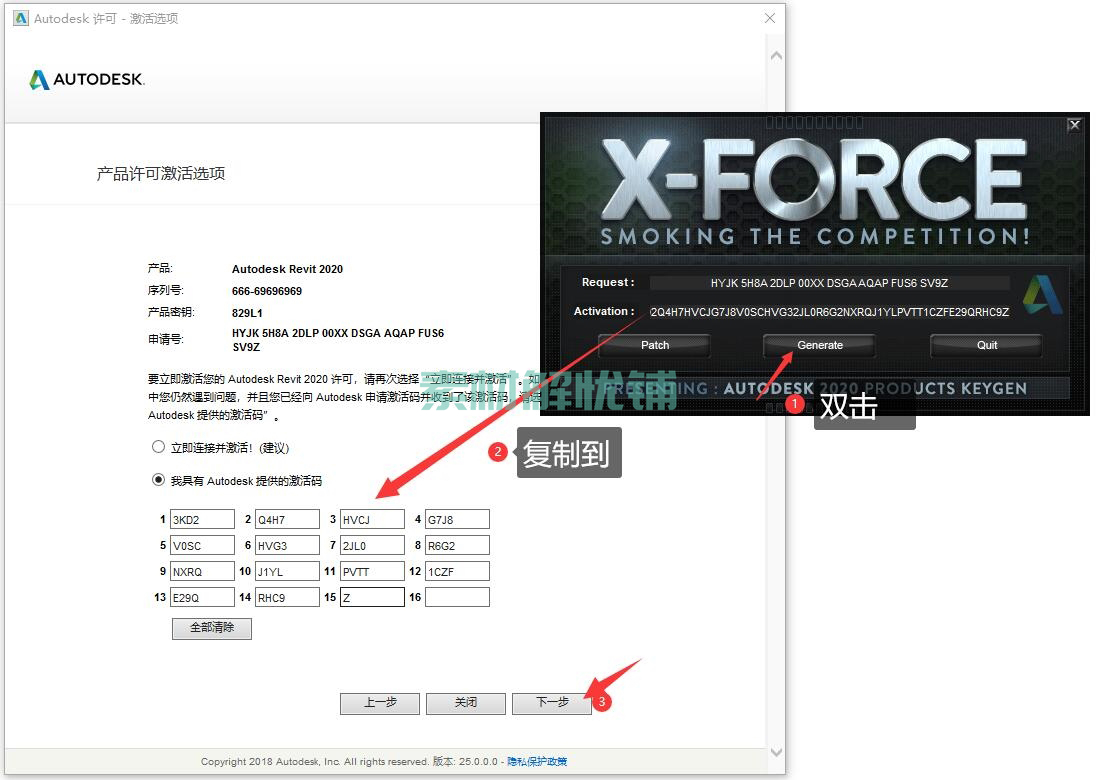Image resolution: width=1096 pixels, height=780 pixels.
Task: Click activation field 9 containing NXRQ
Action: (202, 571)
